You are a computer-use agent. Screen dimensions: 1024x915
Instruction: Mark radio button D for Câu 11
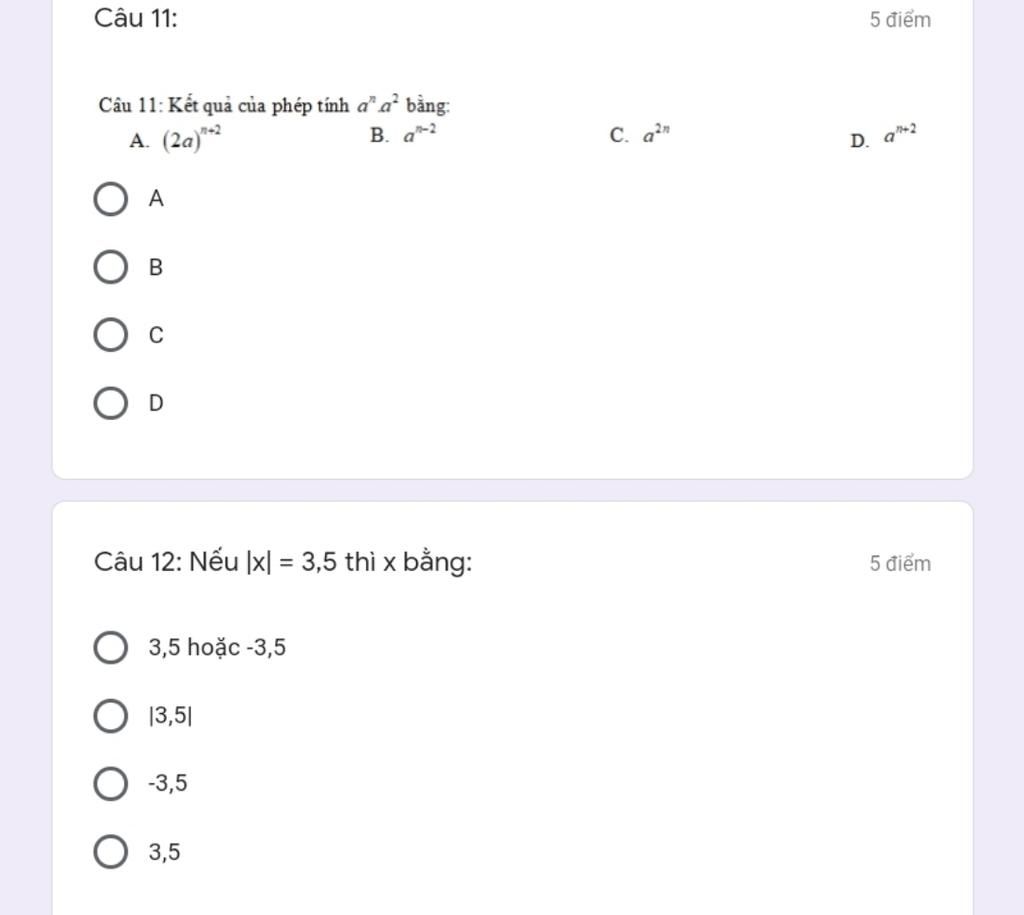click(x=110, y=403)
